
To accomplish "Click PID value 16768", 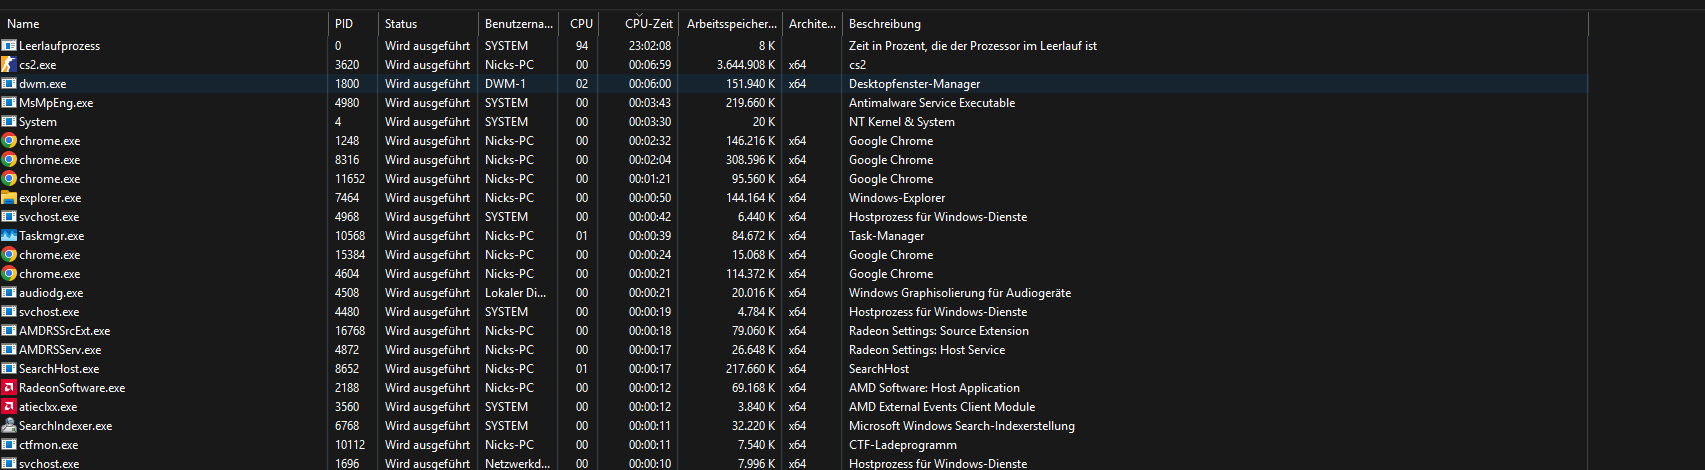I will 350,331.
